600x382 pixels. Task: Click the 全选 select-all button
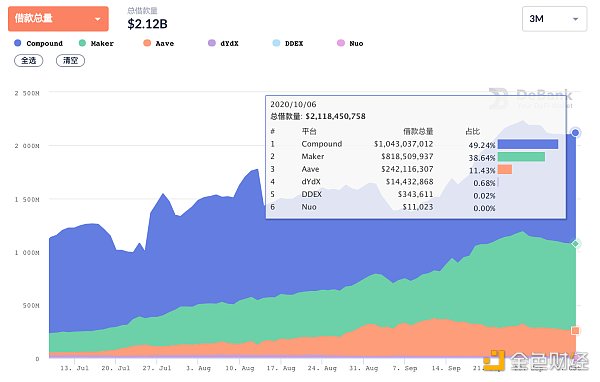(29, 60)
